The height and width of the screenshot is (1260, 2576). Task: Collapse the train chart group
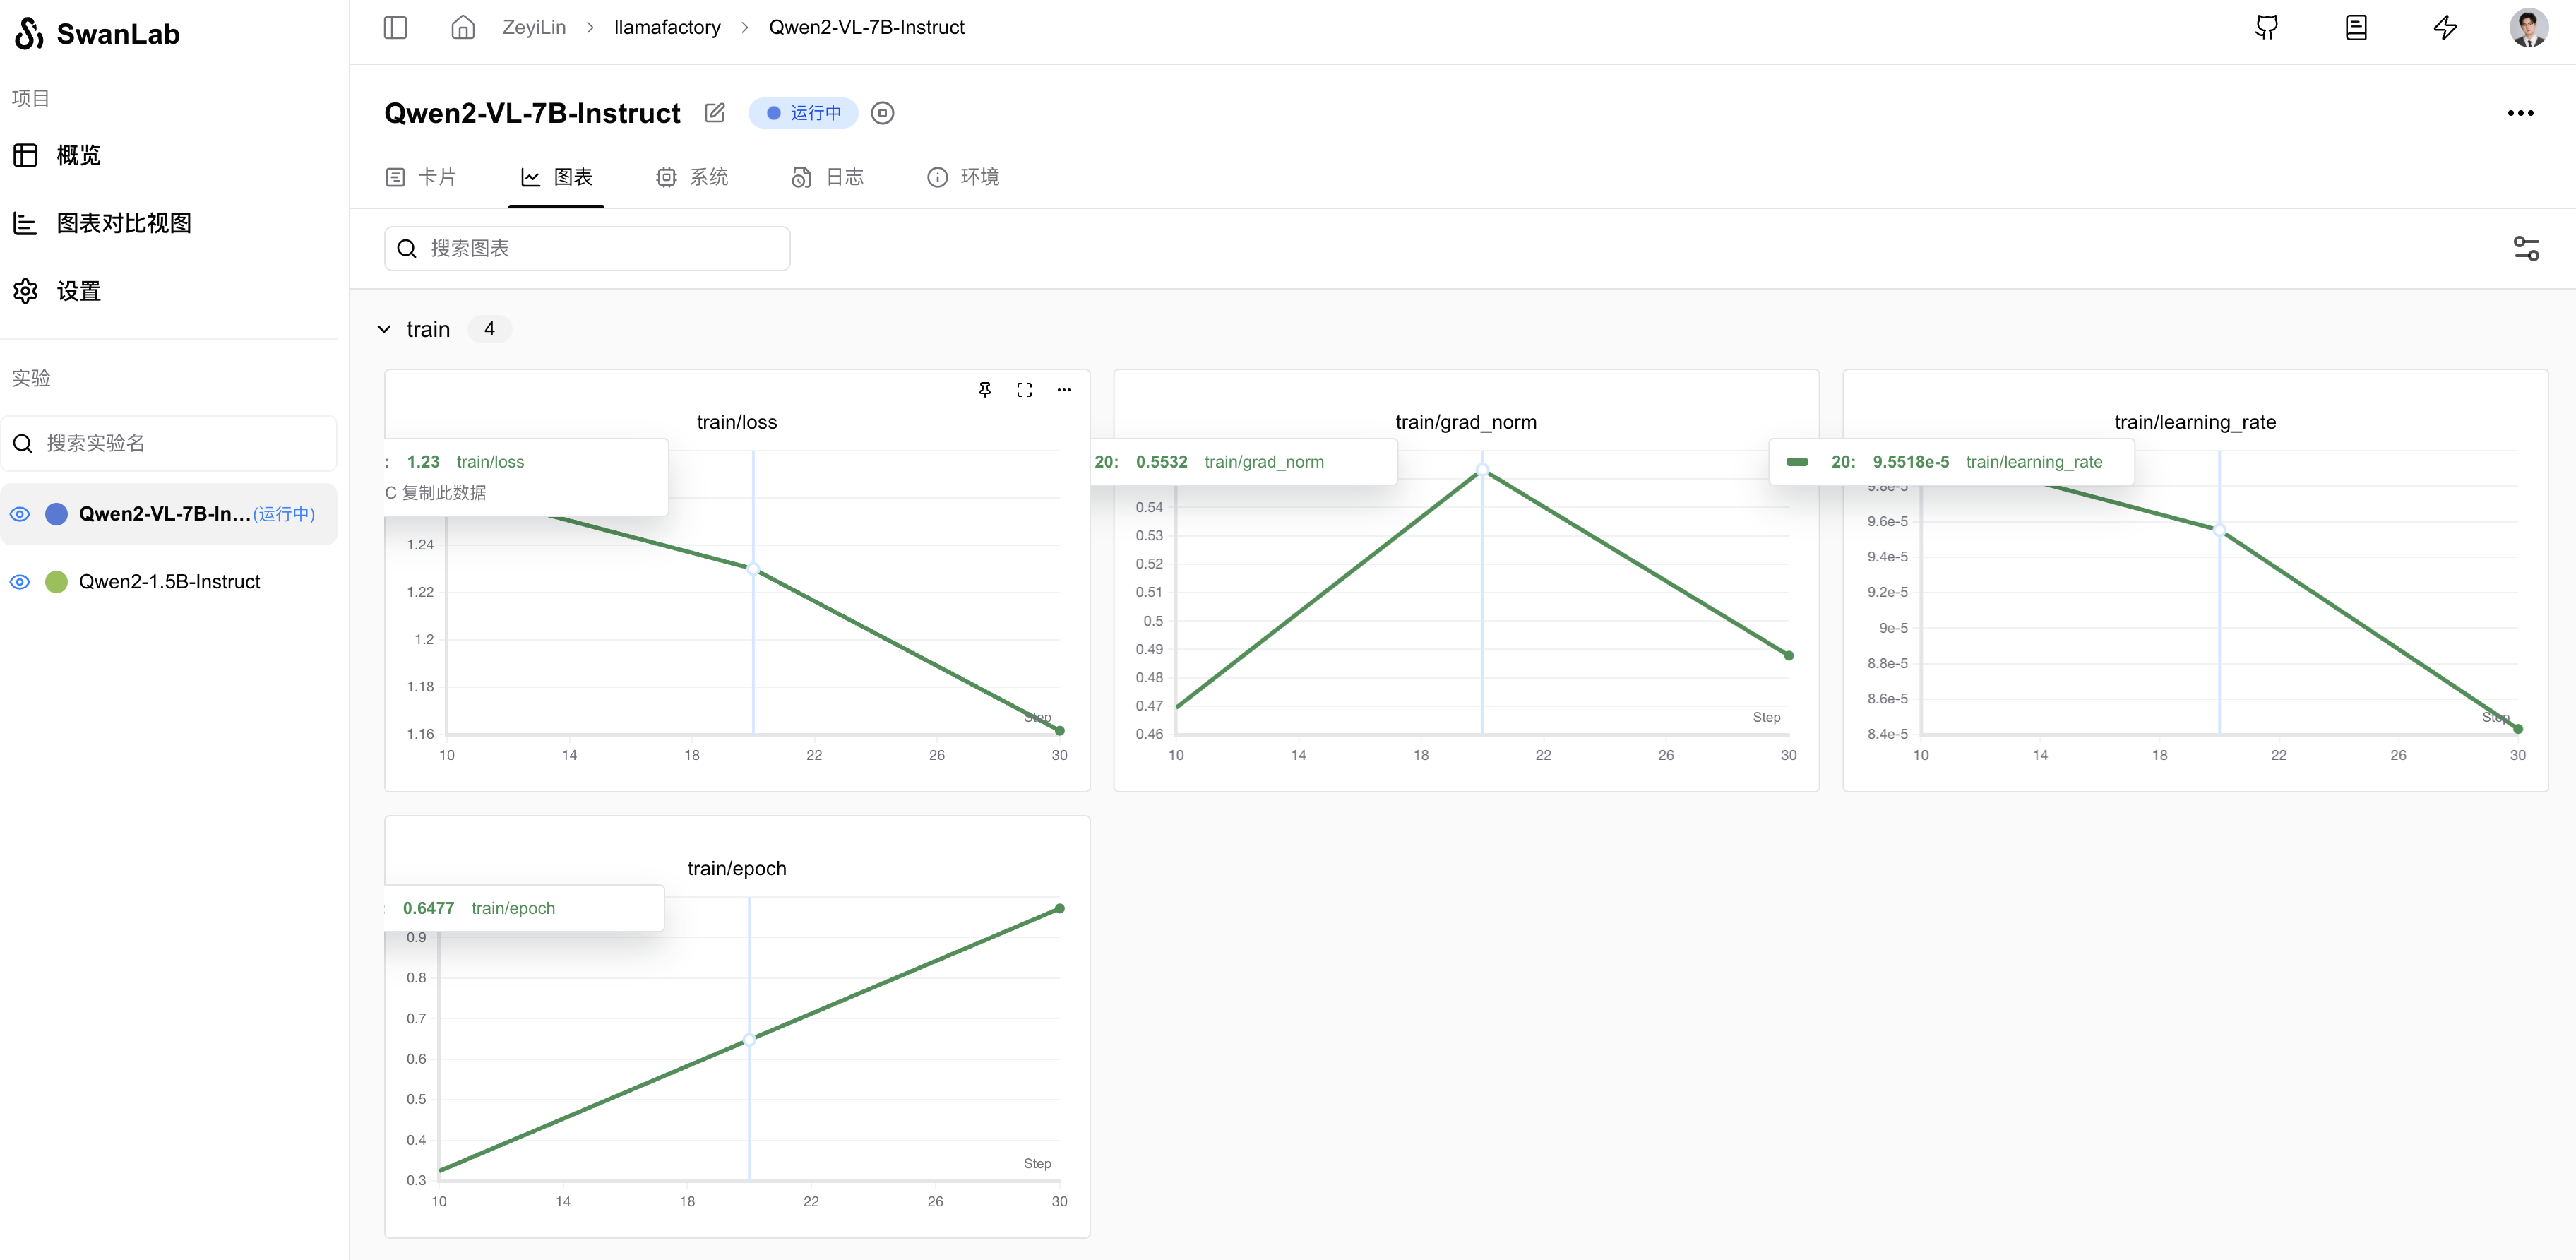[384, 329]
